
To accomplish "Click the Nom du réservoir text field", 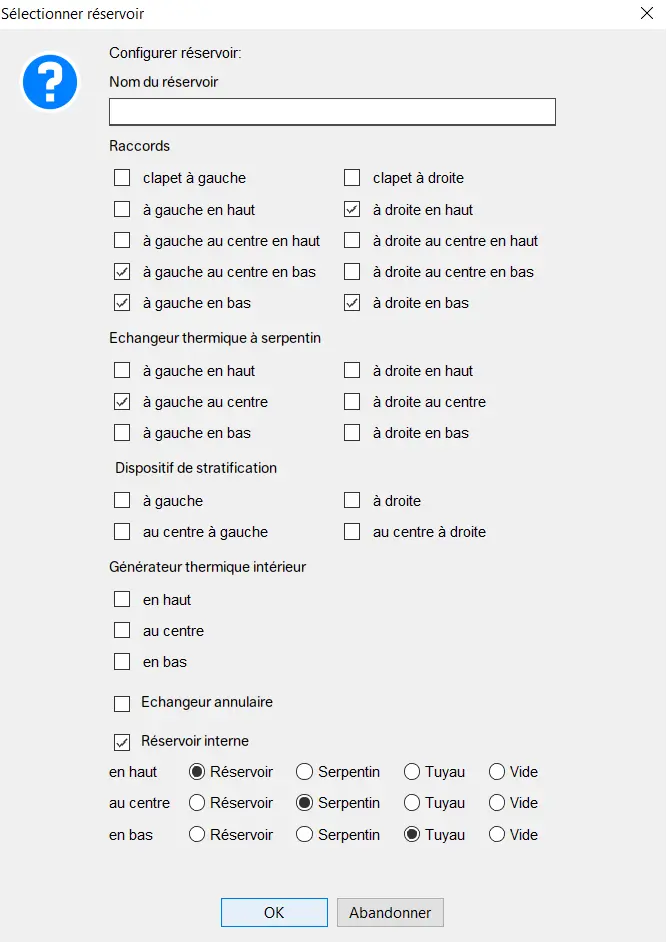I will tap(332, 112).
